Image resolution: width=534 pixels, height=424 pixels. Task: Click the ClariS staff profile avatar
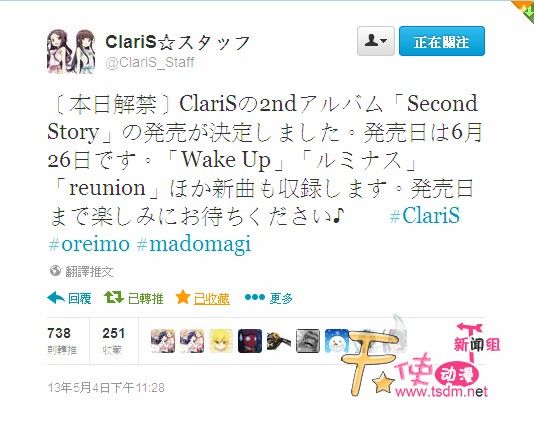click(71, 51)
